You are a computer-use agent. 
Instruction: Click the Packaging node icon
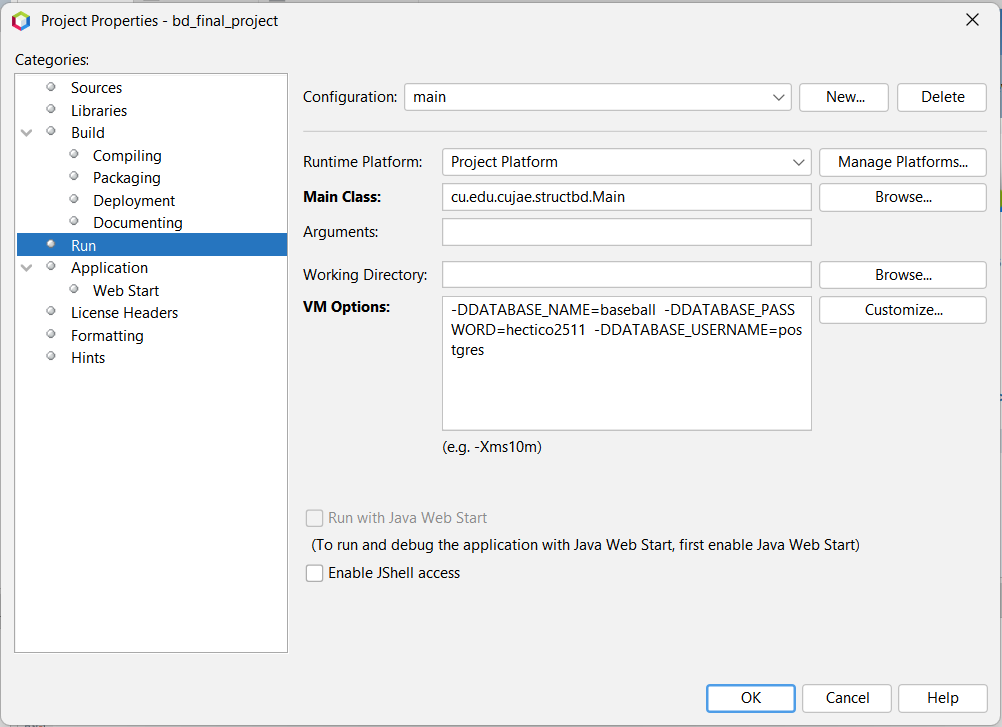click(72, 177)
